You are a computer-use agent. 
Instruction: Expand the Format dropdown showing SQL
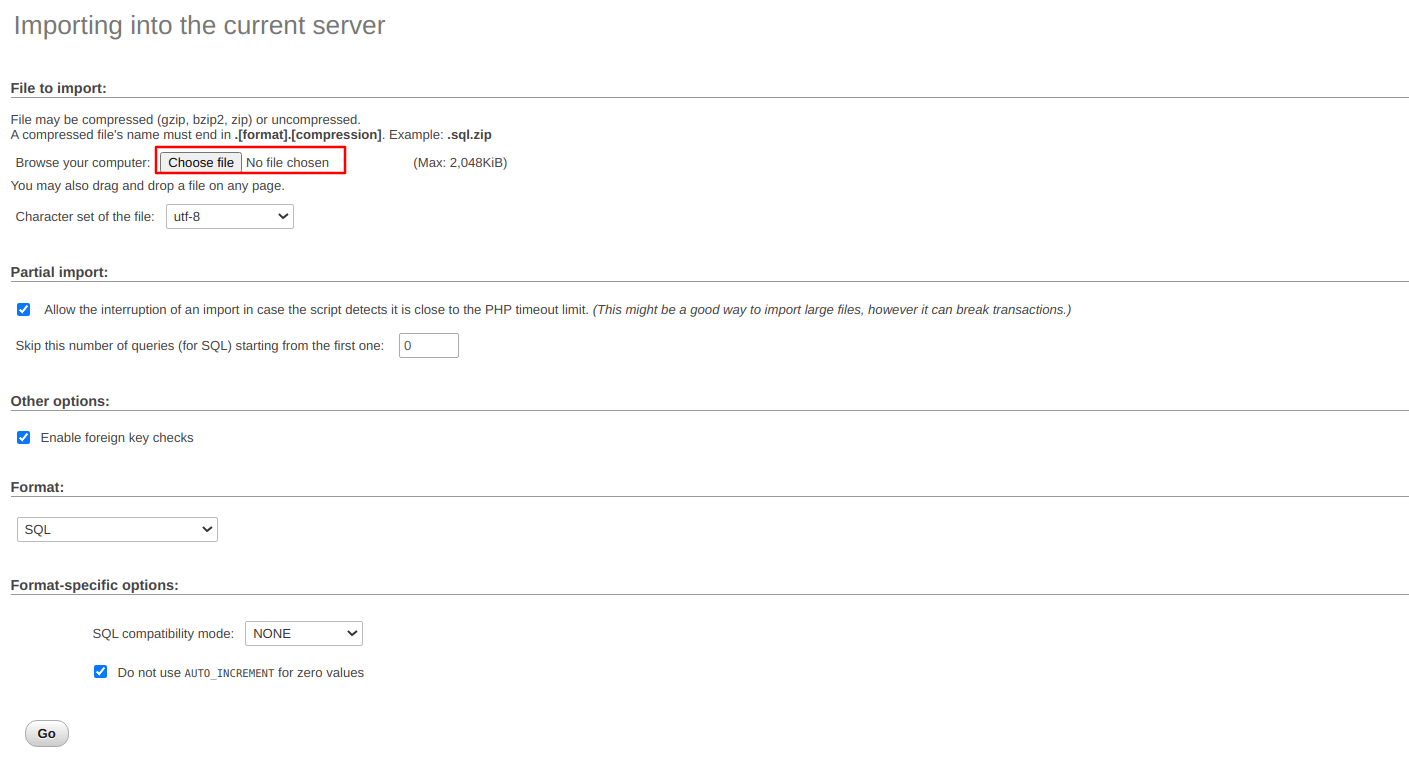pyautogui.click(x=117, y=530)
